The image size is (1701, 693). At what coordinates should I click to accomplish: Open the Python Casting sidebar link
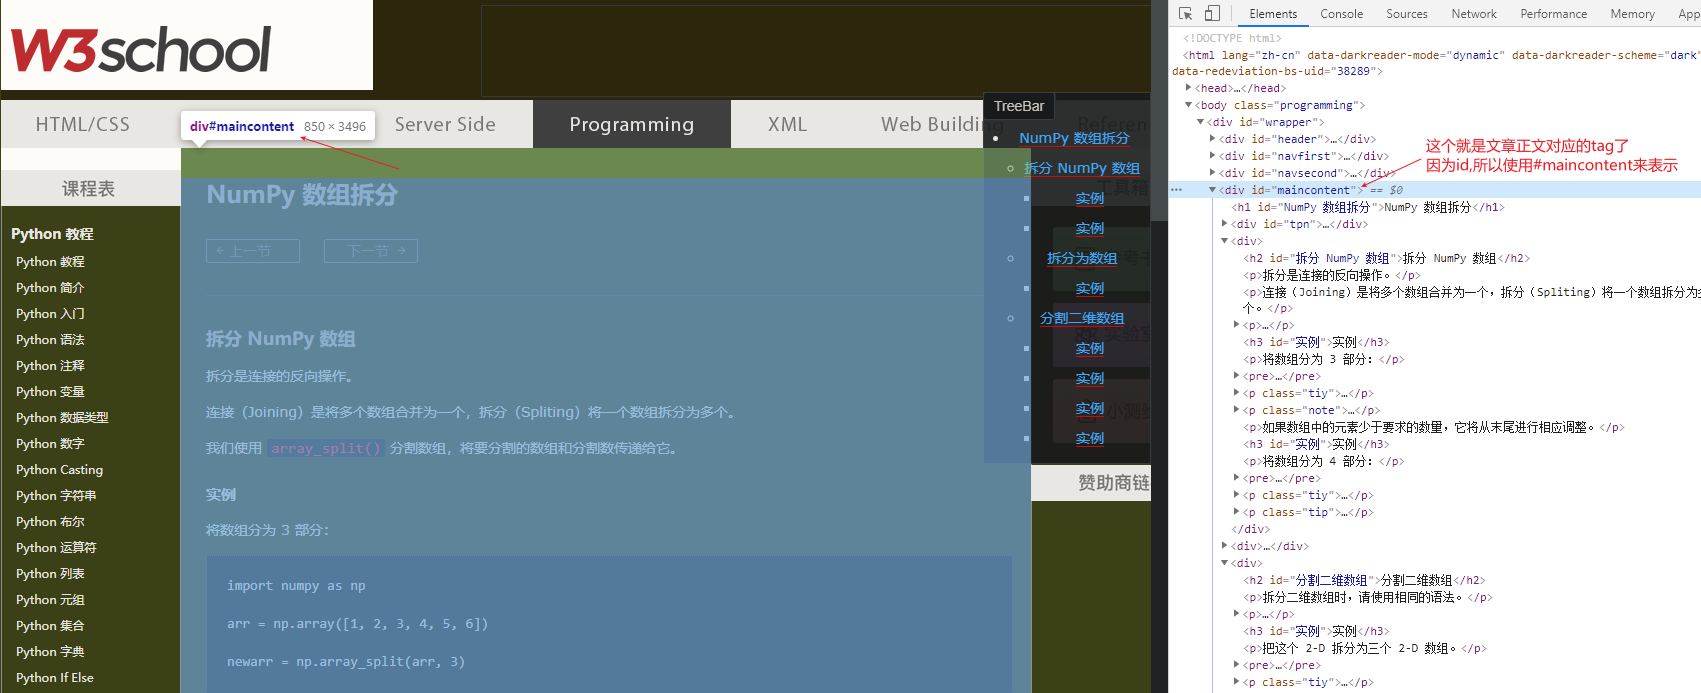tap(59, 470)
